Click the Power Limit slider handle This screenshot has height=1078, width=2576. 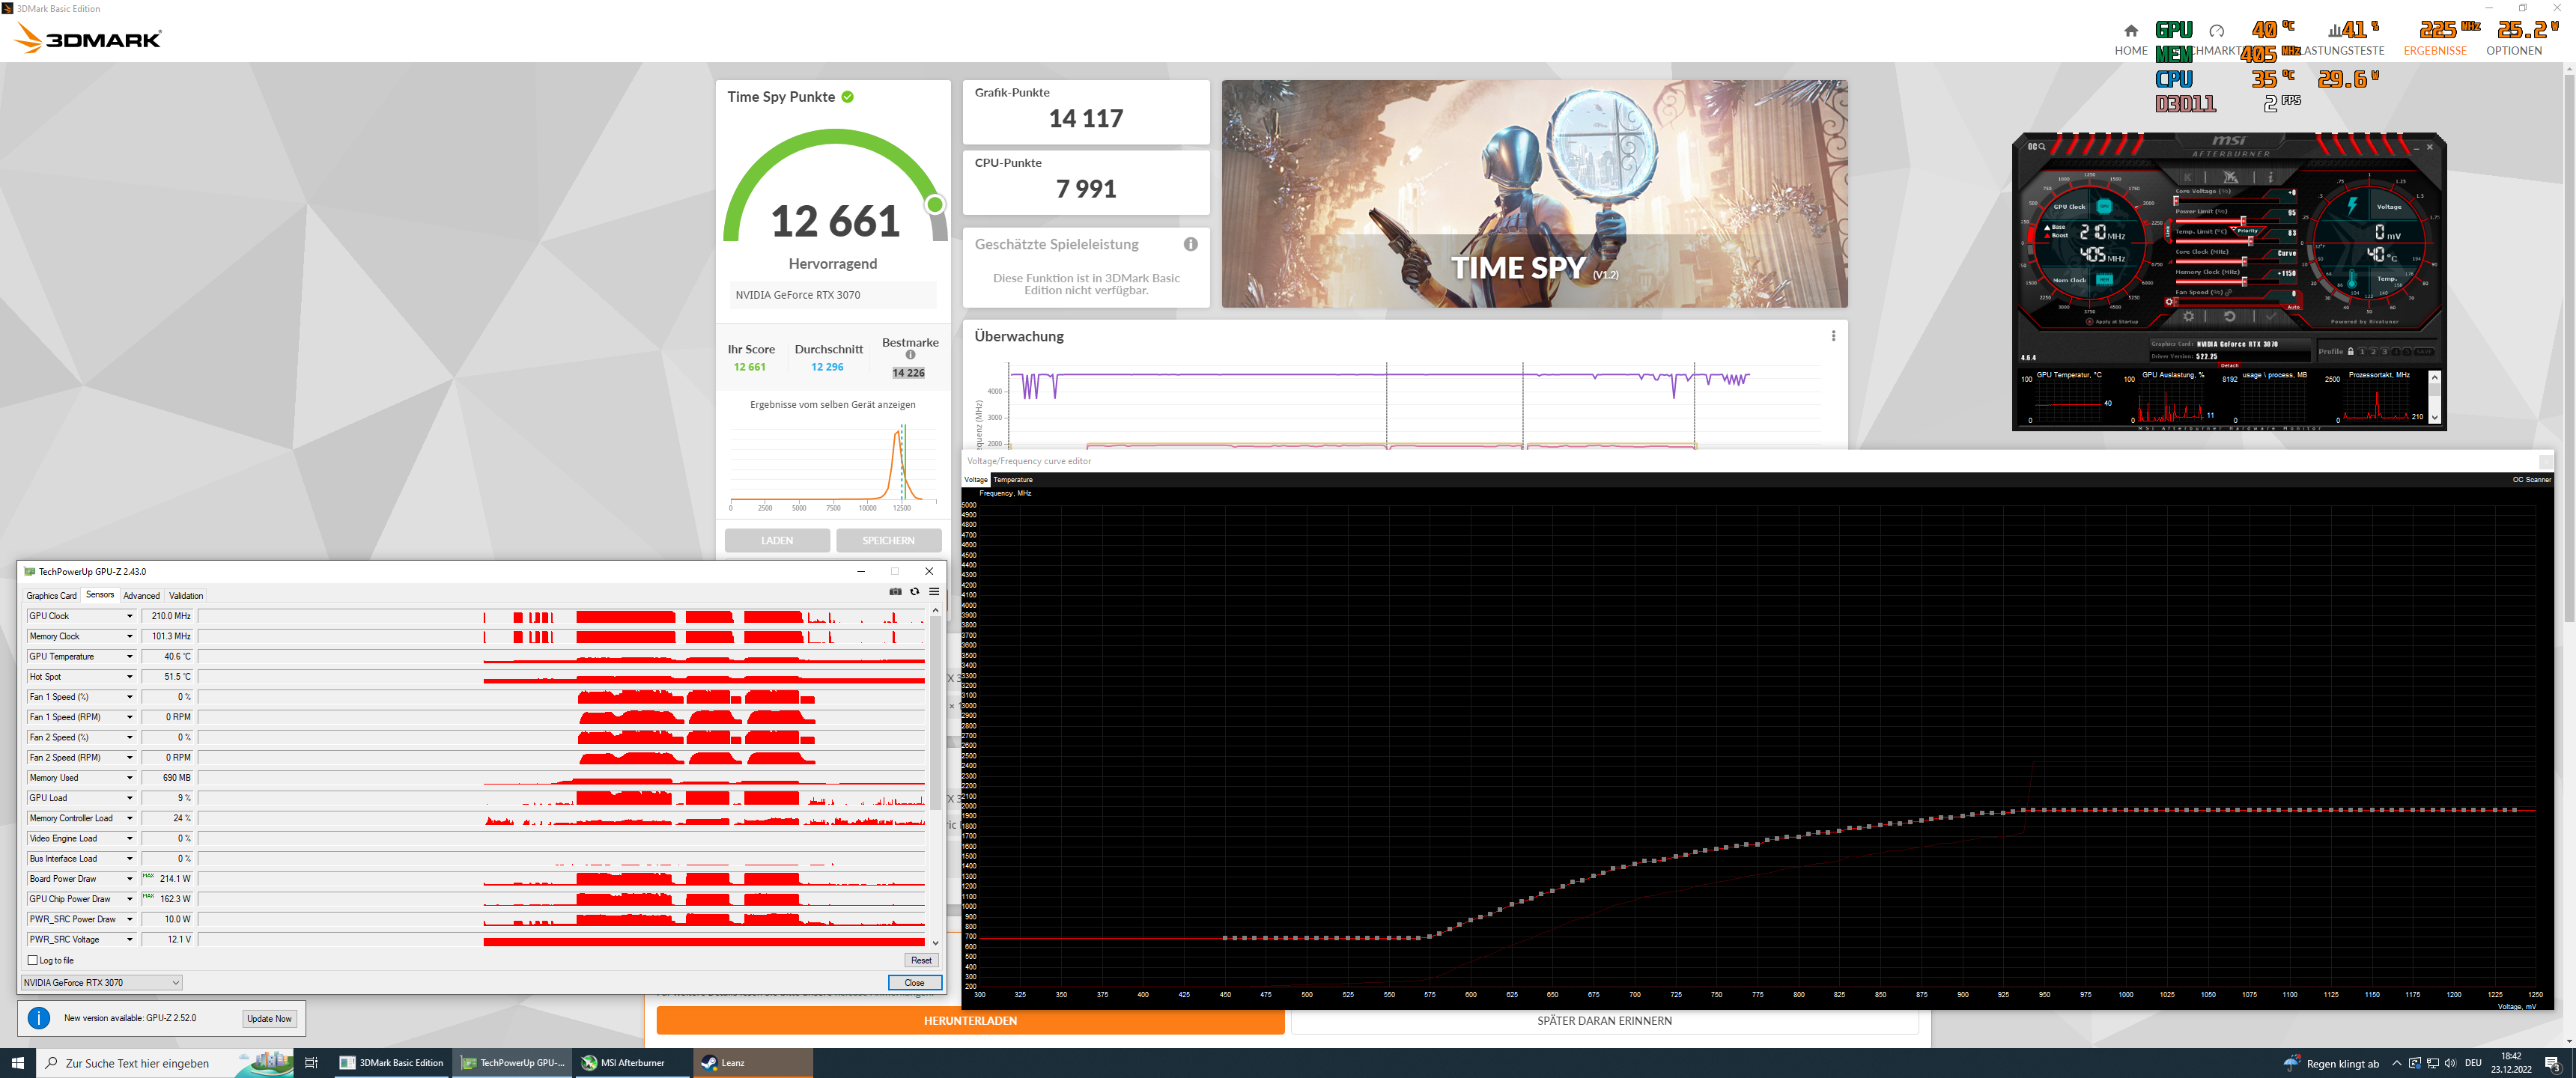click(2243, 221)
